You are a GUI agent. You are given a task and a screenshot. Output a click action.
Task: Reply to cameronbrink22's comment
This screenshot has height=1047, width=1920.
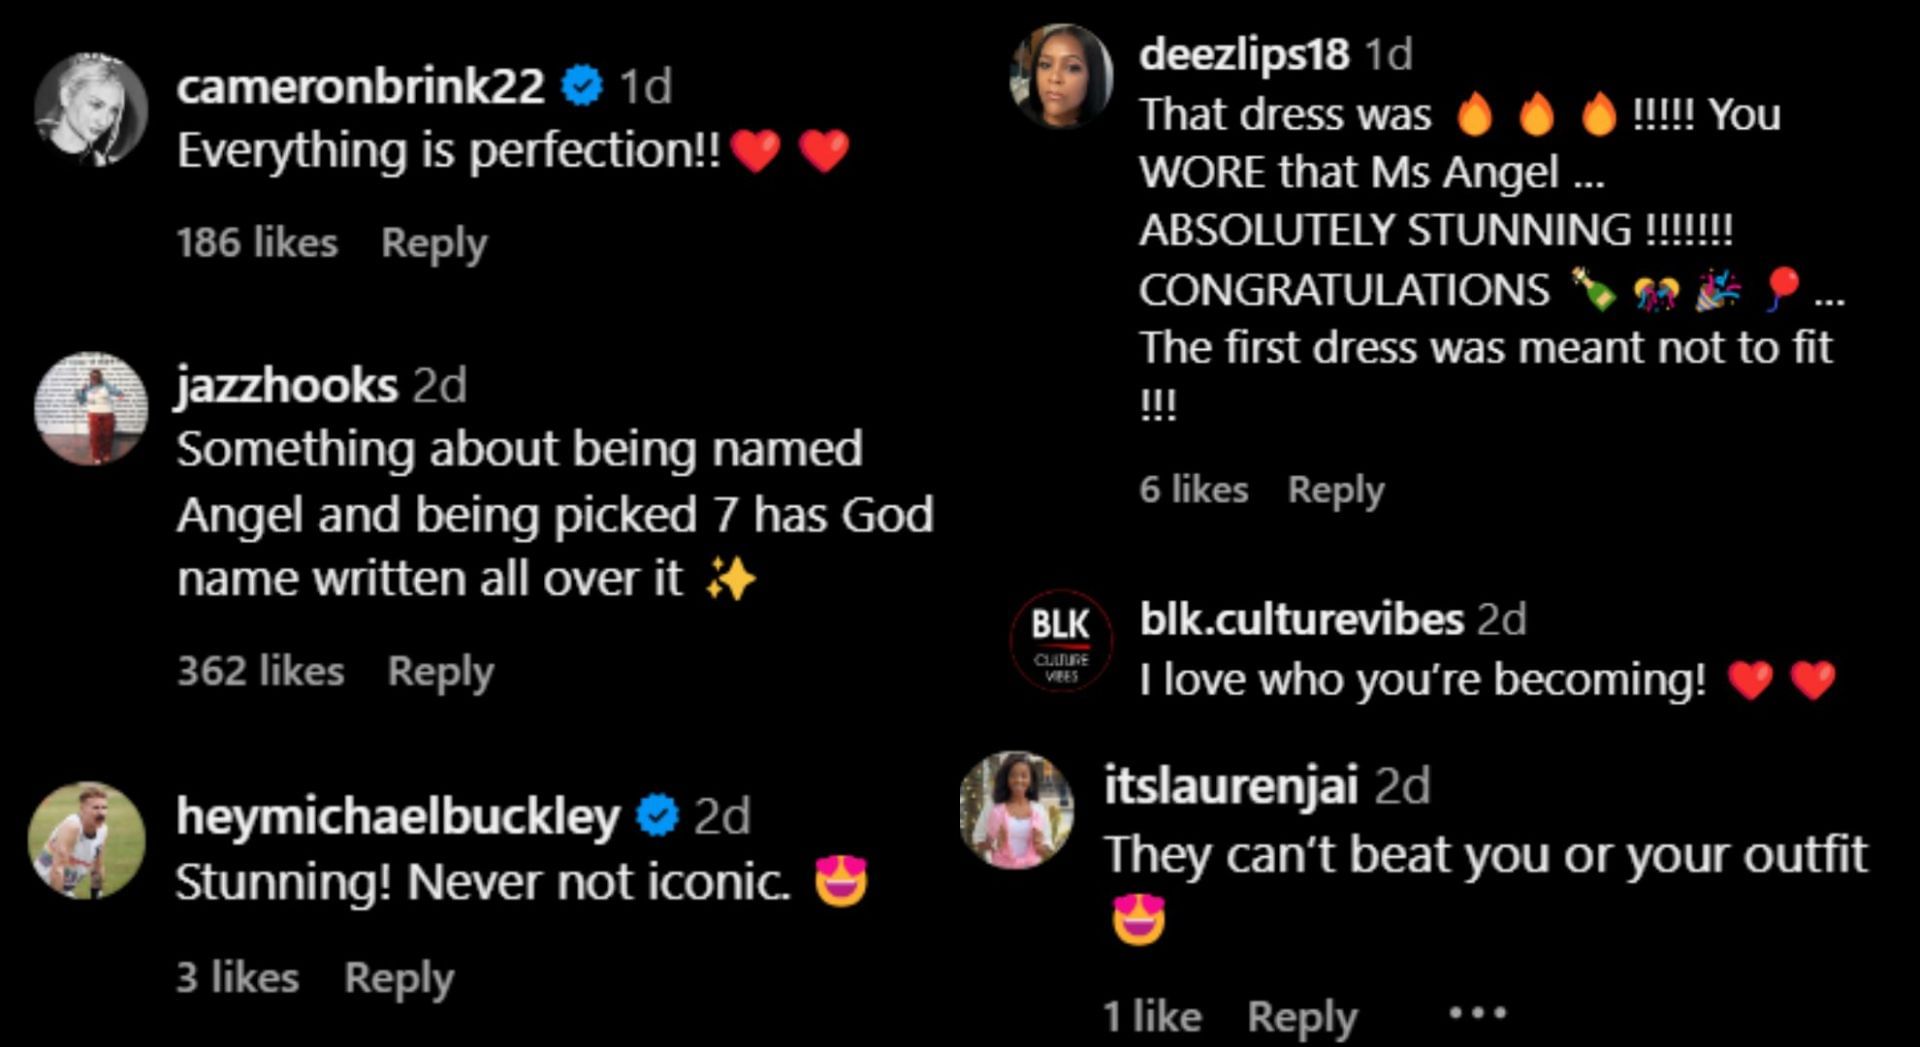click(x=434, y=243)
